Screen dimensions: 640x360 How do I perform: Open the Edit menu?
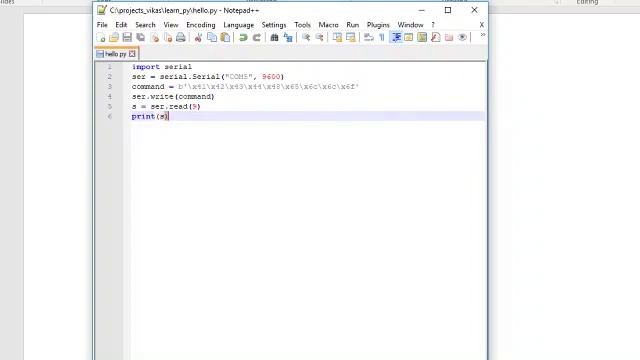coord(121,25)
